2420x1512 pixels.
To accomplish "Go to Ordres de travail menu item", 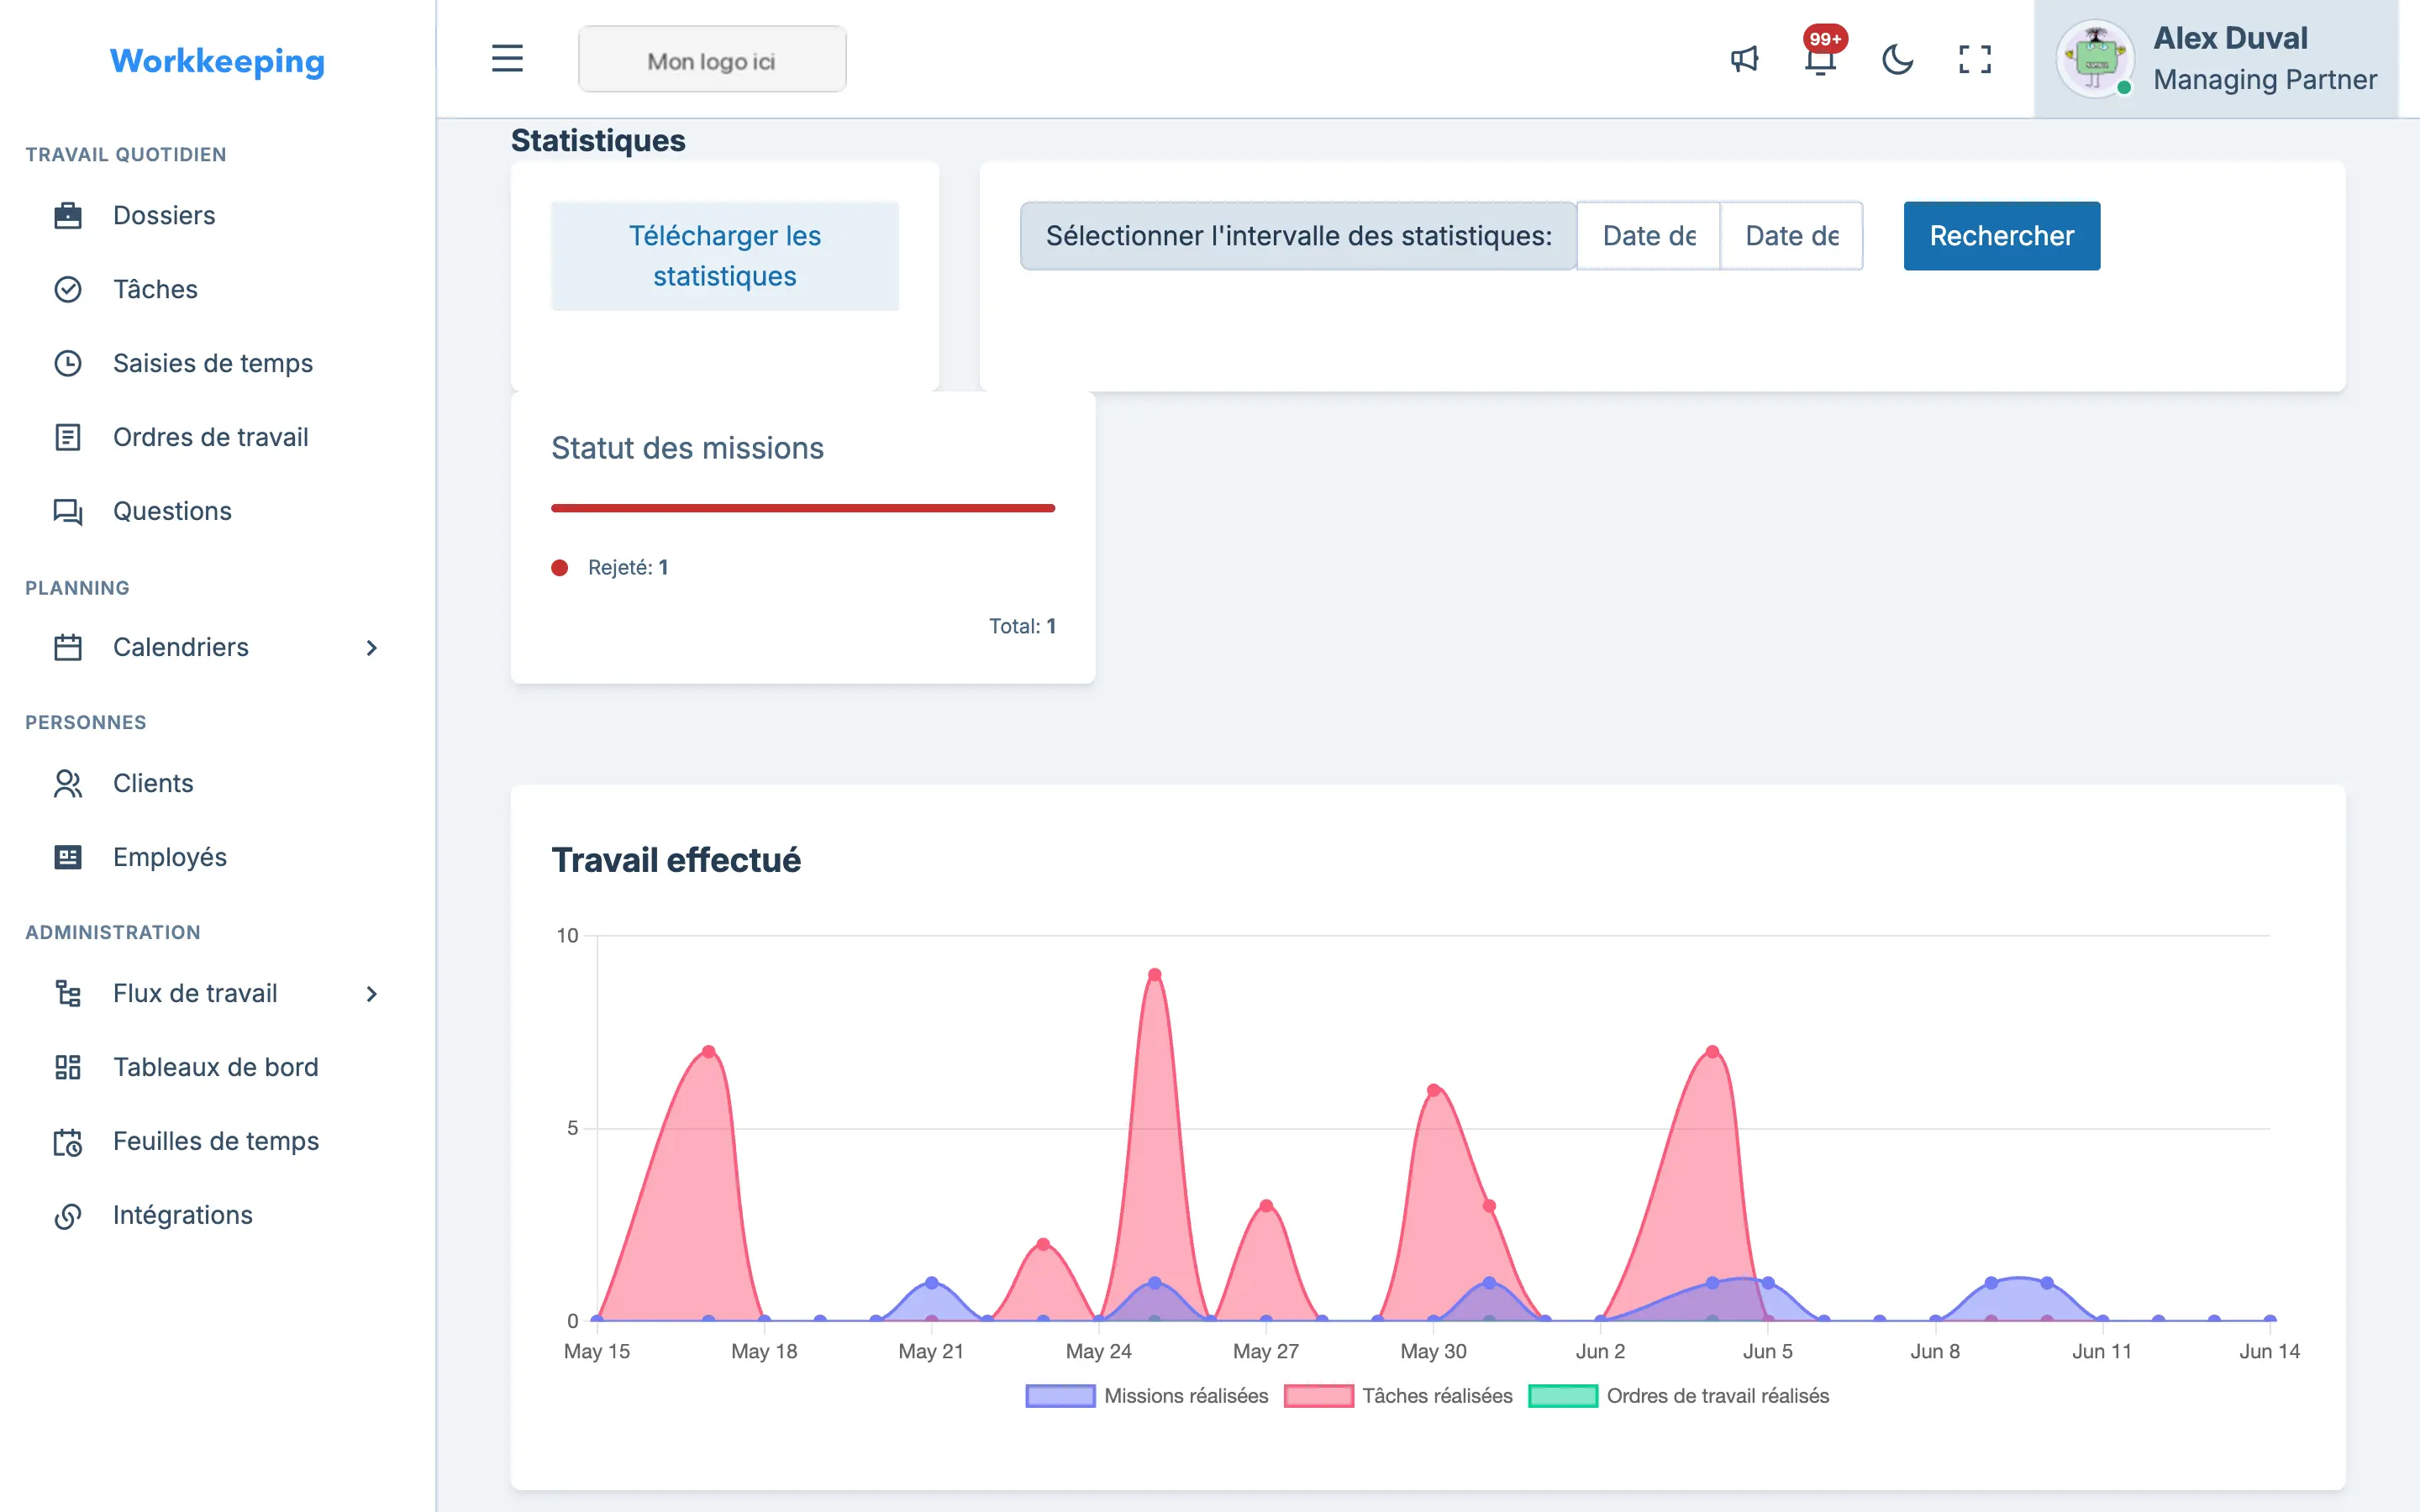I will pos(211,437).
